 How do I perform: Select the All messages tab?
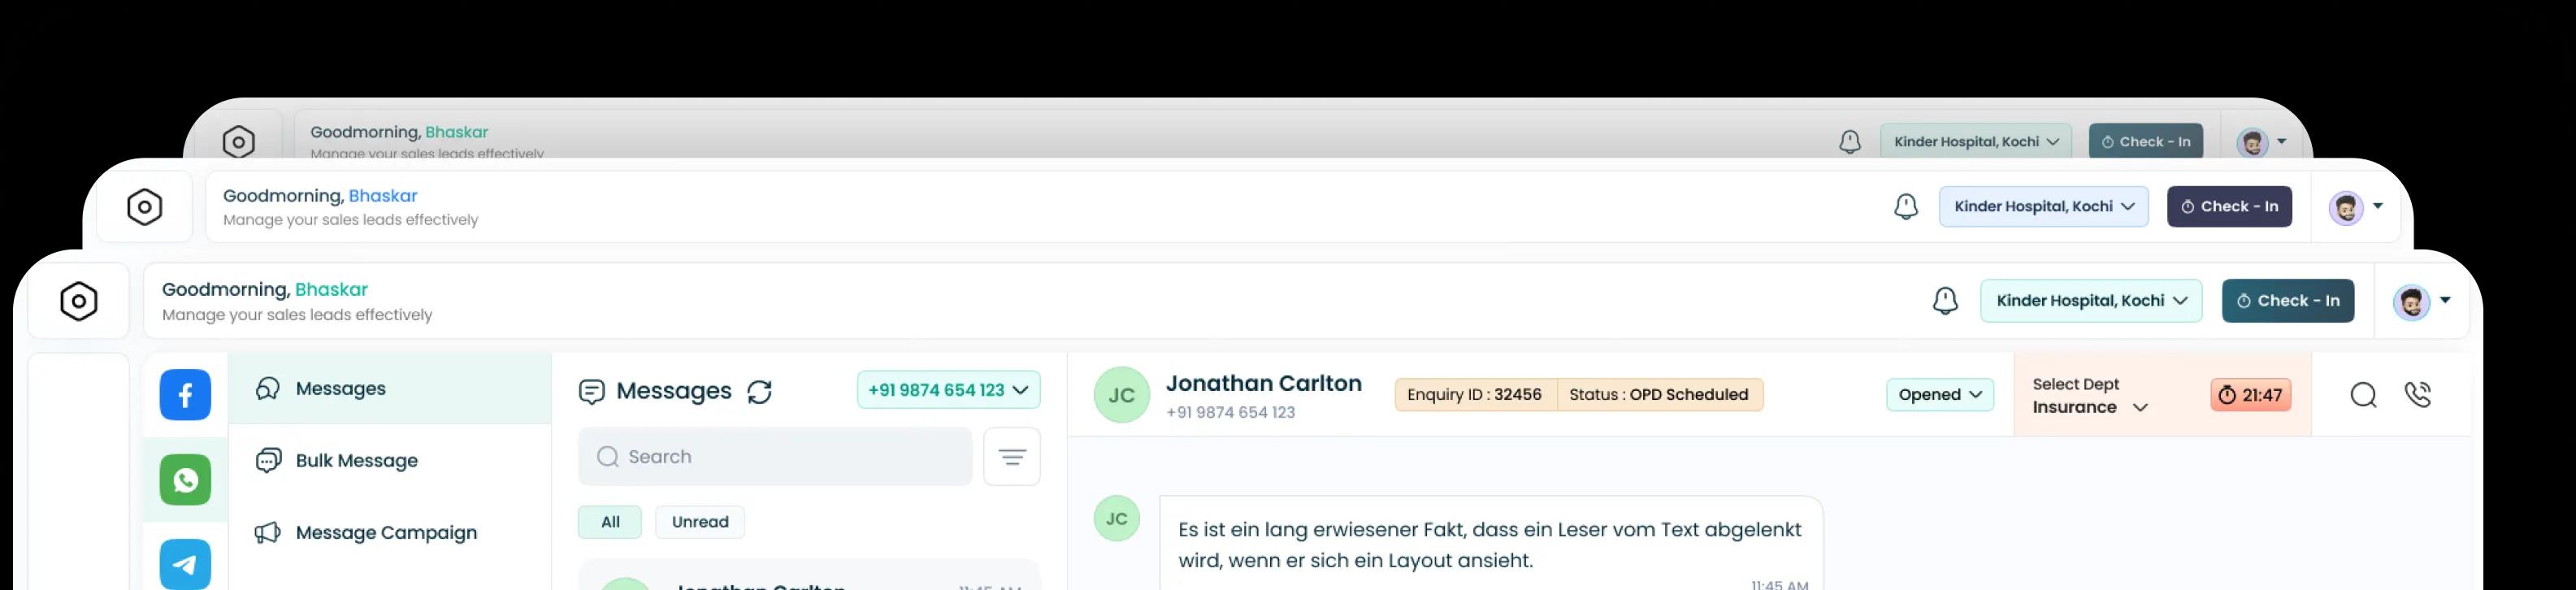pyautogui.click(x=610, y=522)
